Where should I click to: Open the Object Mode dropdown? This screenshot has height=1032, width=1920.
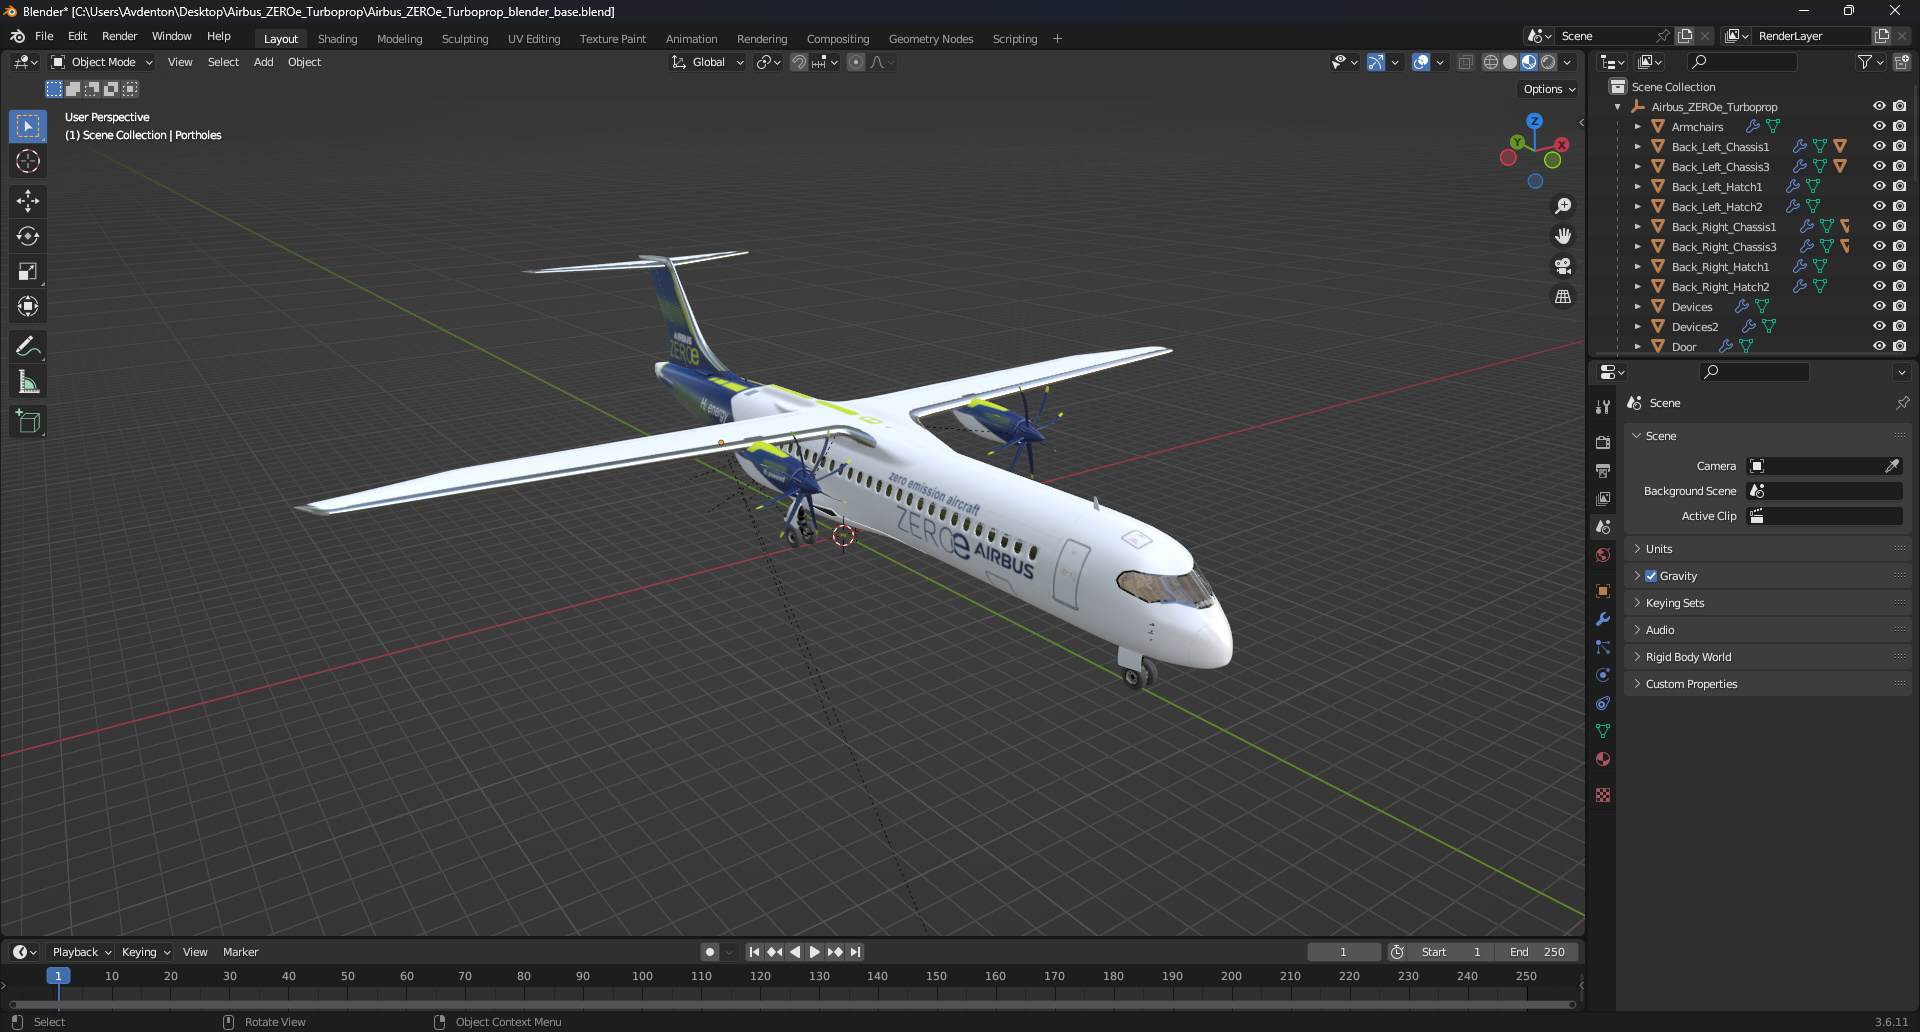click(x=102, y=62)
